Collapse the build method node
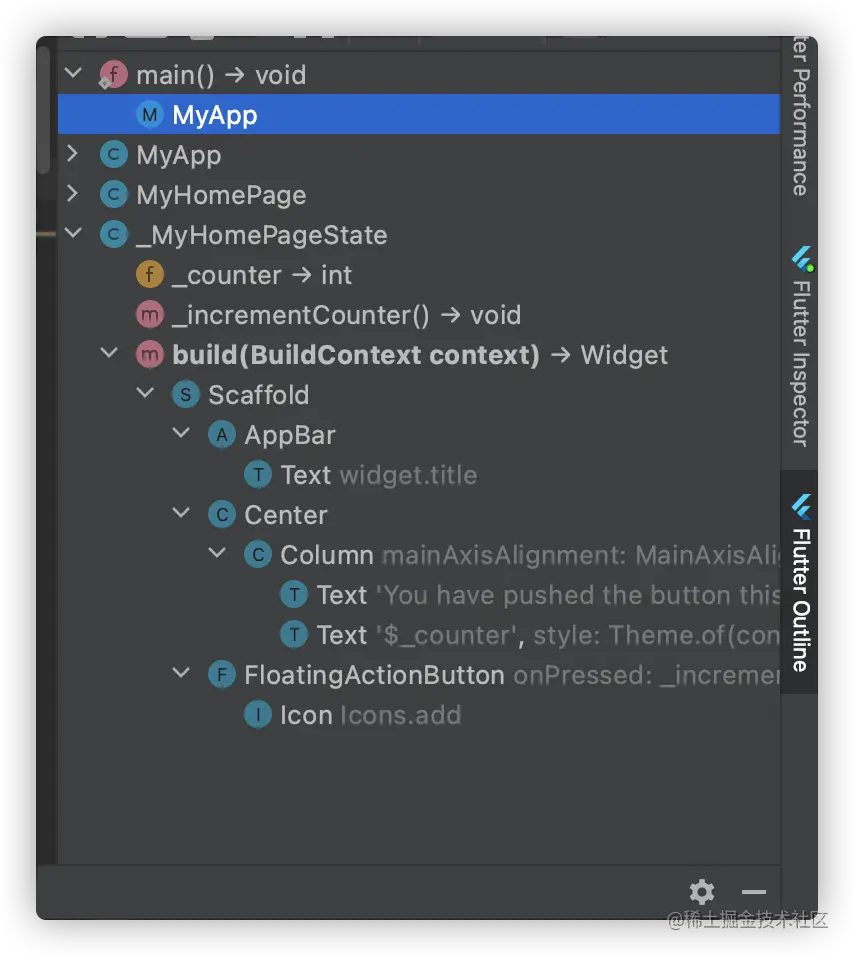This screenshot has height=956, width=854. tap(108, 355)
